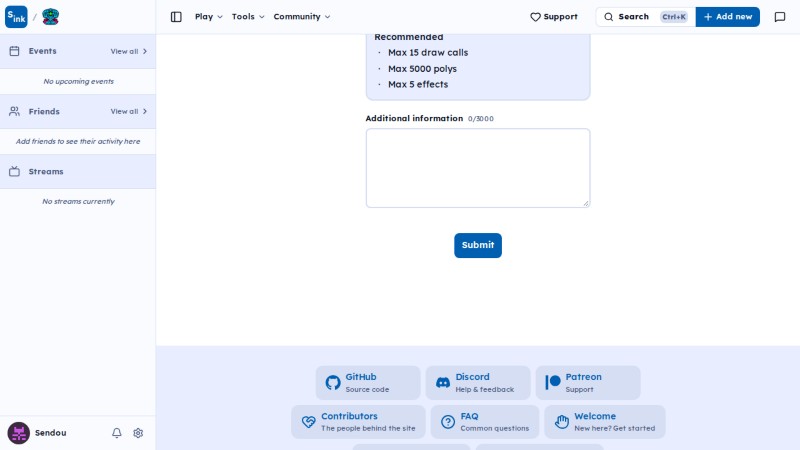
Task: Click the Additional information label
Action: (414, 118)
